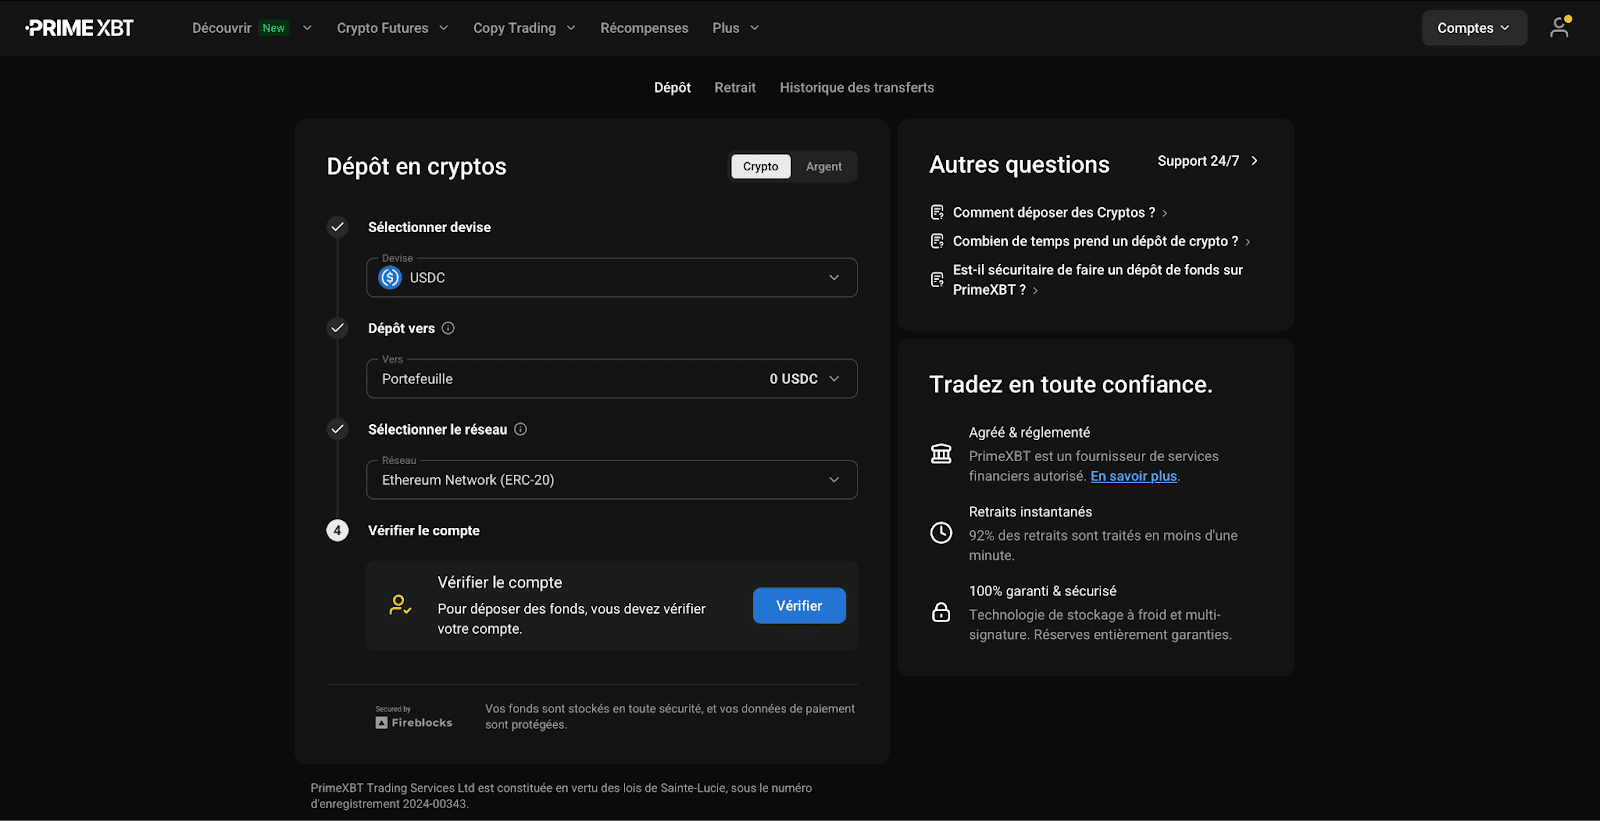Image resolution: width=1600 pixels, height=821 pixels.
Task: Click the Vérifier le compte step label
Action: pos(424,530)
